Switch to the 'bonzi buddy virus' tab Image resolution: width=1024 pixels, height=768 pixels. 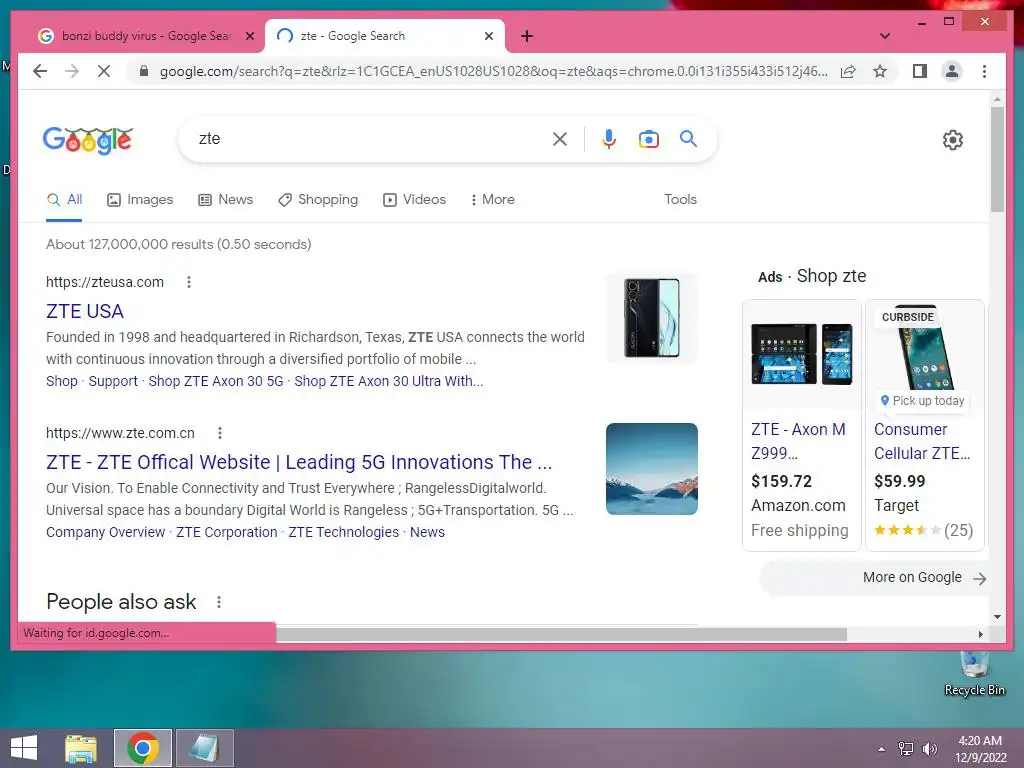(x=146, y=36)
